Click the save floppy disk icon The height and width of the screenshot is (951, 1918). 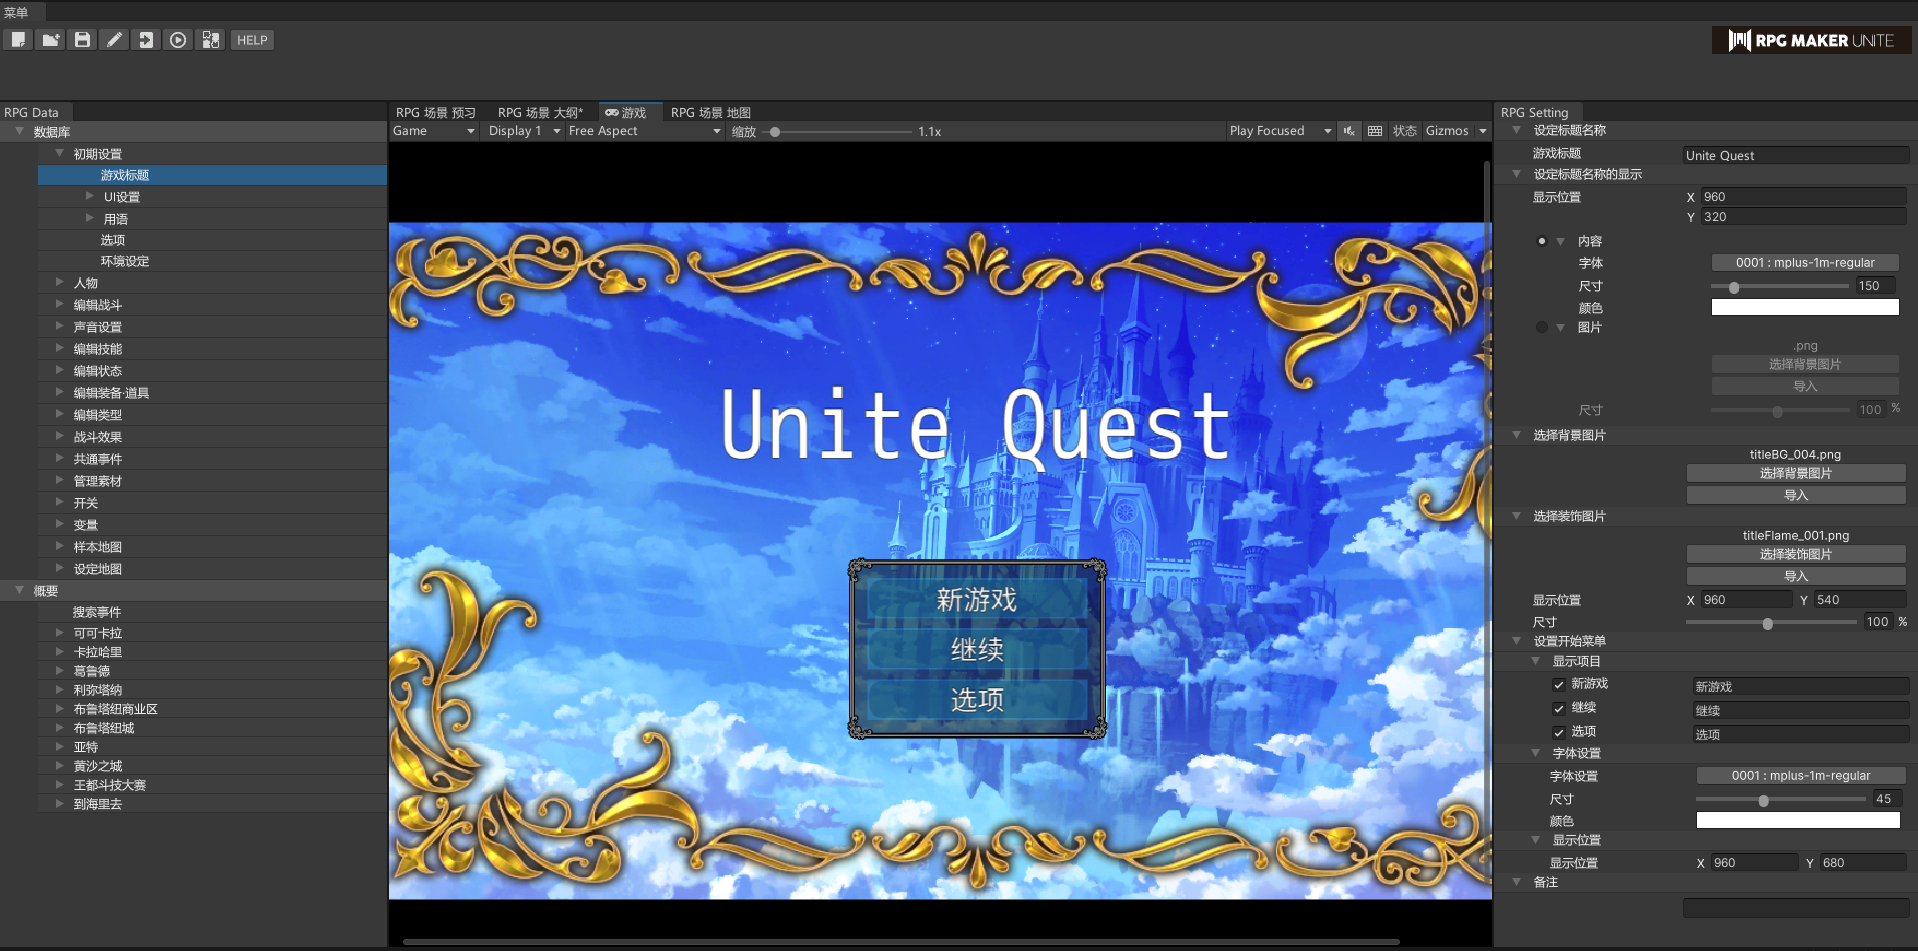(x=82, y=40)
